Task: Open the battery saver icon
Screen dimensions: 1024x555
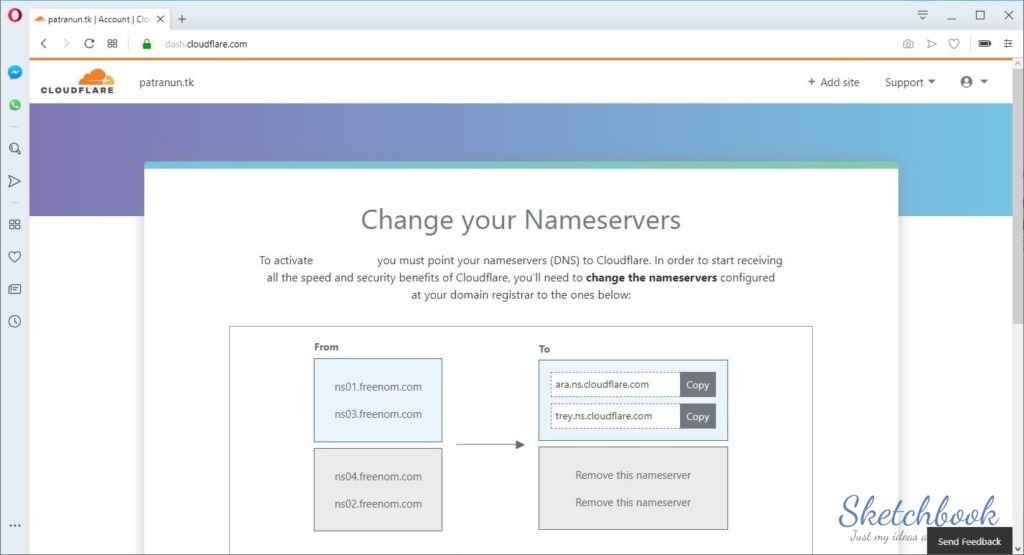Action: click(x=985, y=44)
